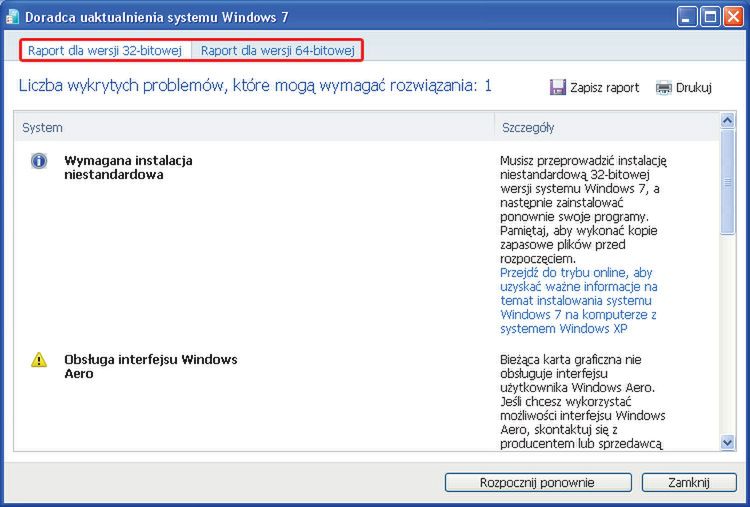Click Drukuj label to print

point(694,88)
